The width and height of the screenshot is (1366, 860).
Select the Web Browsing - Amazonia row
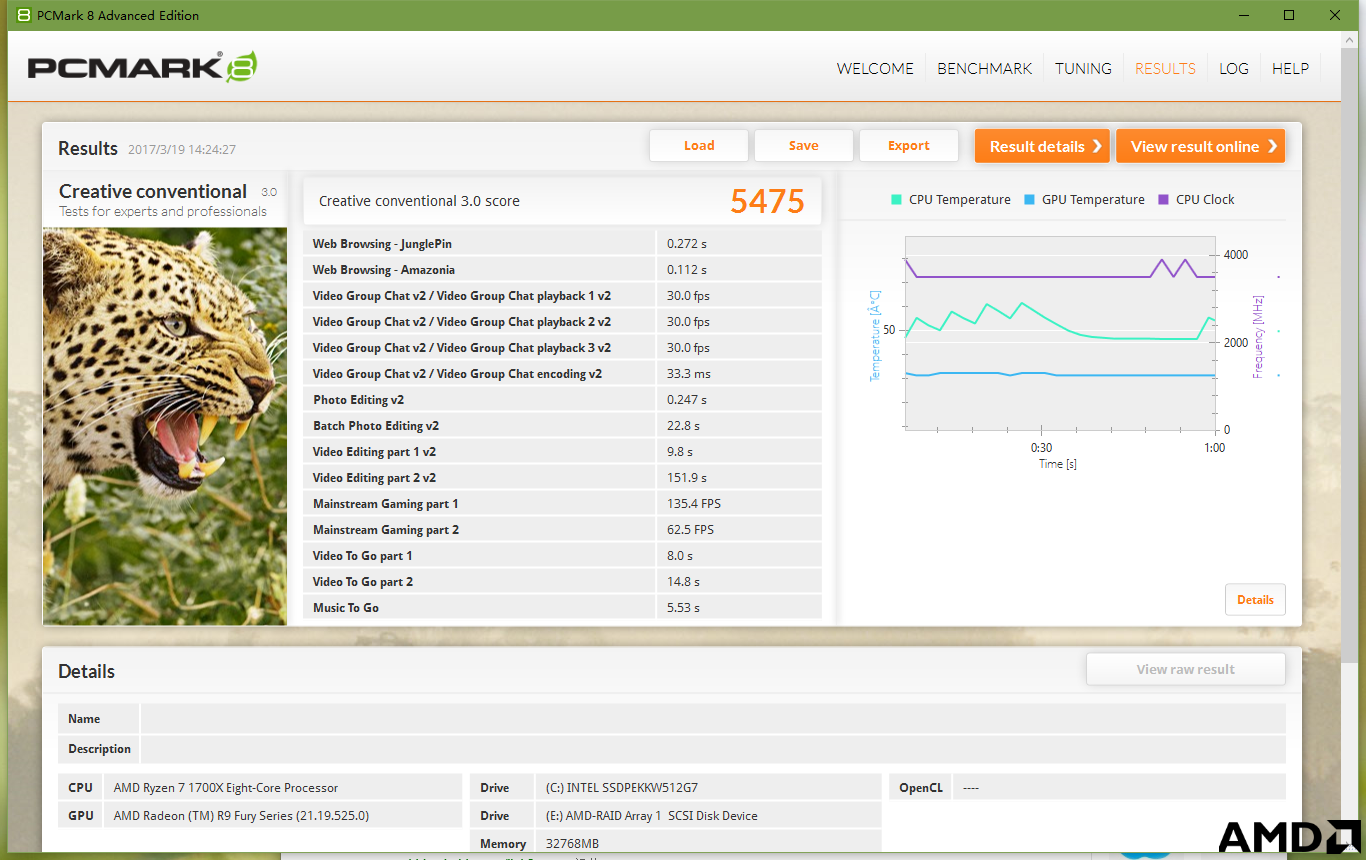click(562, 270)
